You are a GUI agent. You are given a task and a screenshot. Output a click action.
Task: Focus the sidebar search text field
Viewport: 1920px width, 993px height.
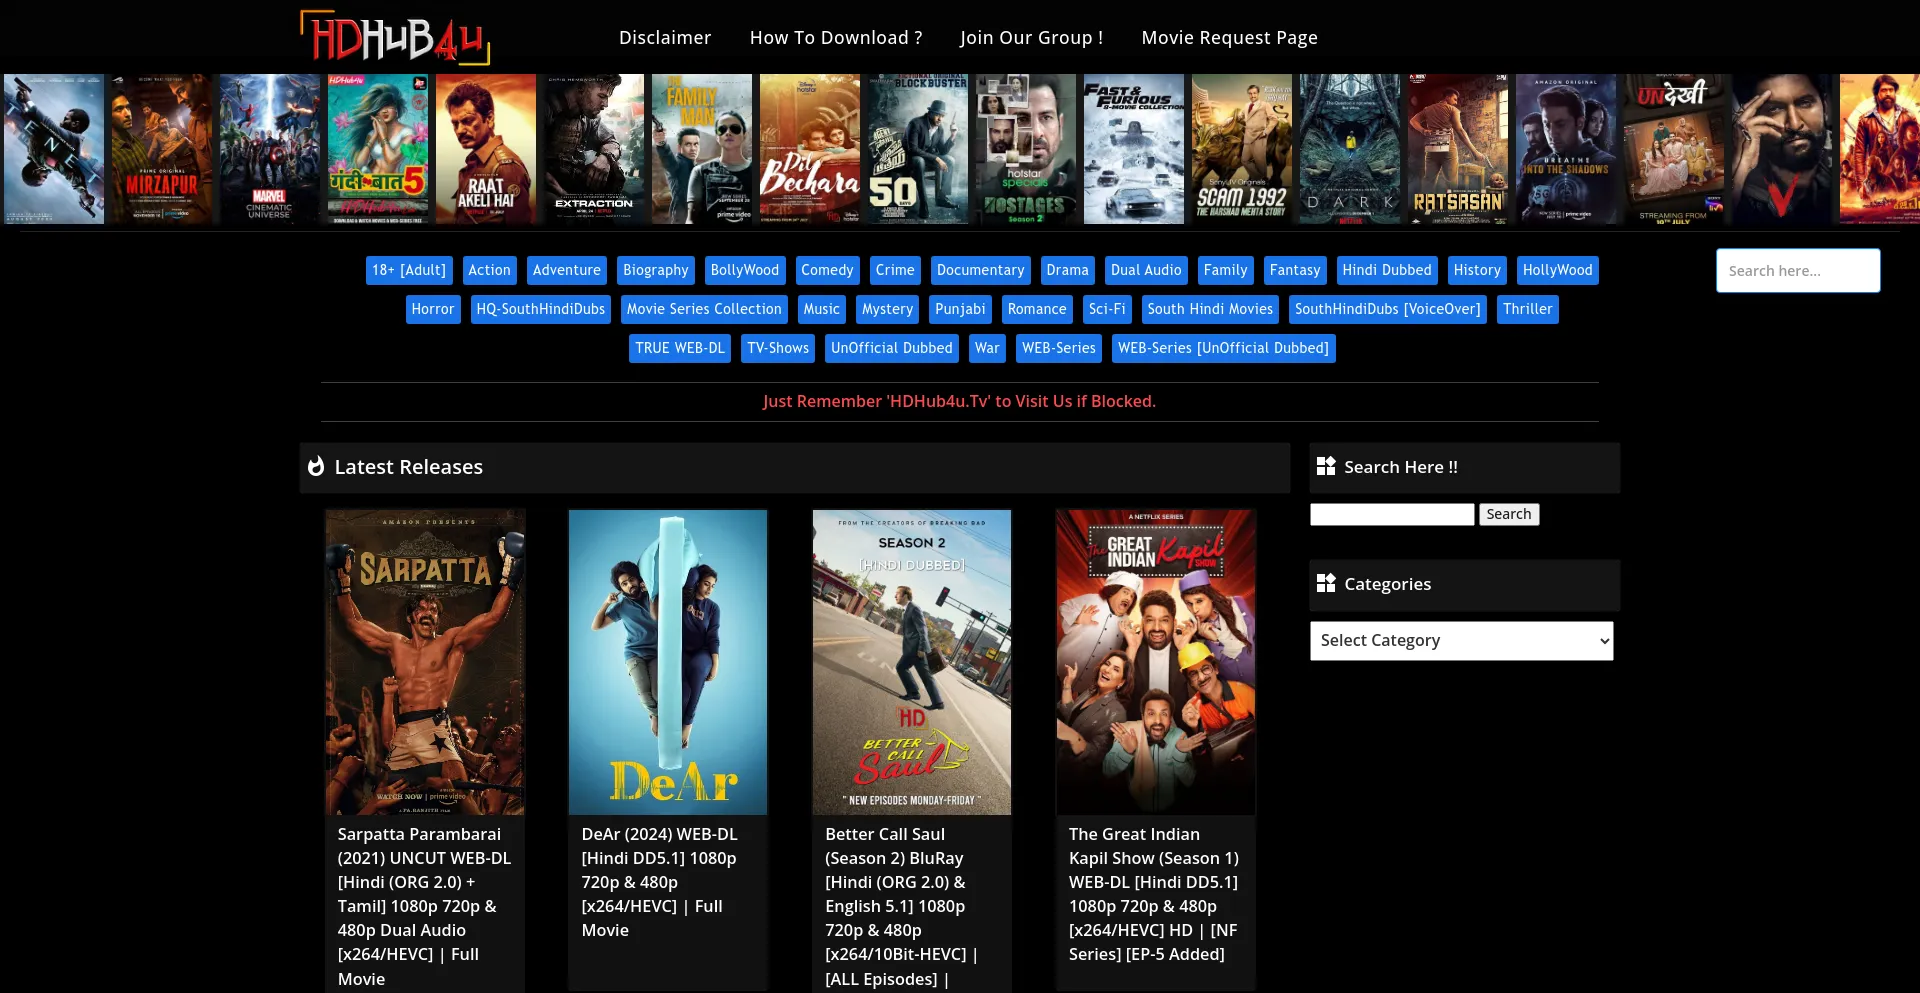(x=1392, y=514)
